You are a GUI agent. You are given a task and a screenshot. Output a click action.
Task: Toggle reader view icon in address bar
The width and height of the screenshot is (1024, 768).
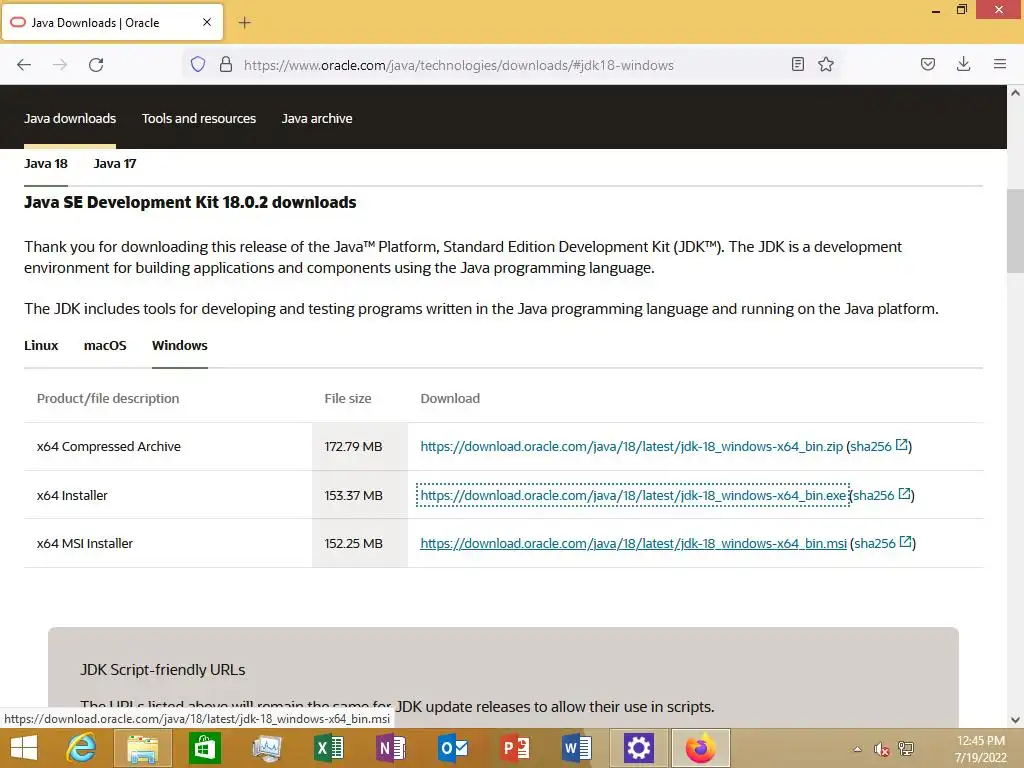[797, 64]
